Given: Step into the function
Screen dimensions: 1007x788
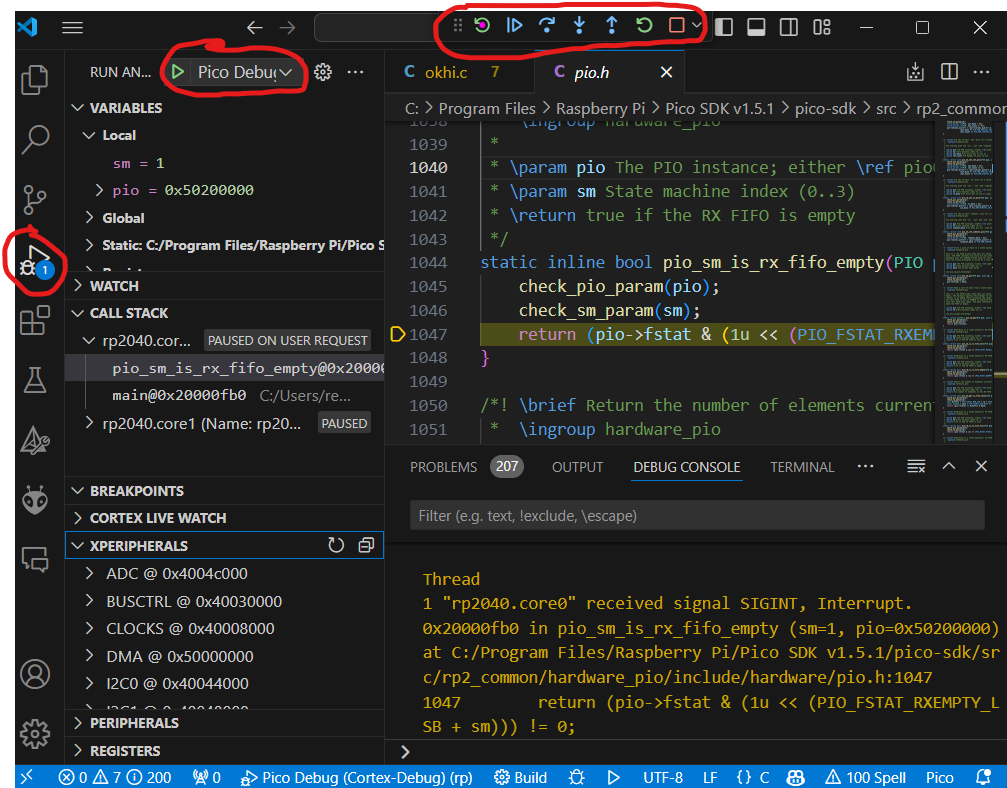Looking at the screenshot, I should point(579,26).
